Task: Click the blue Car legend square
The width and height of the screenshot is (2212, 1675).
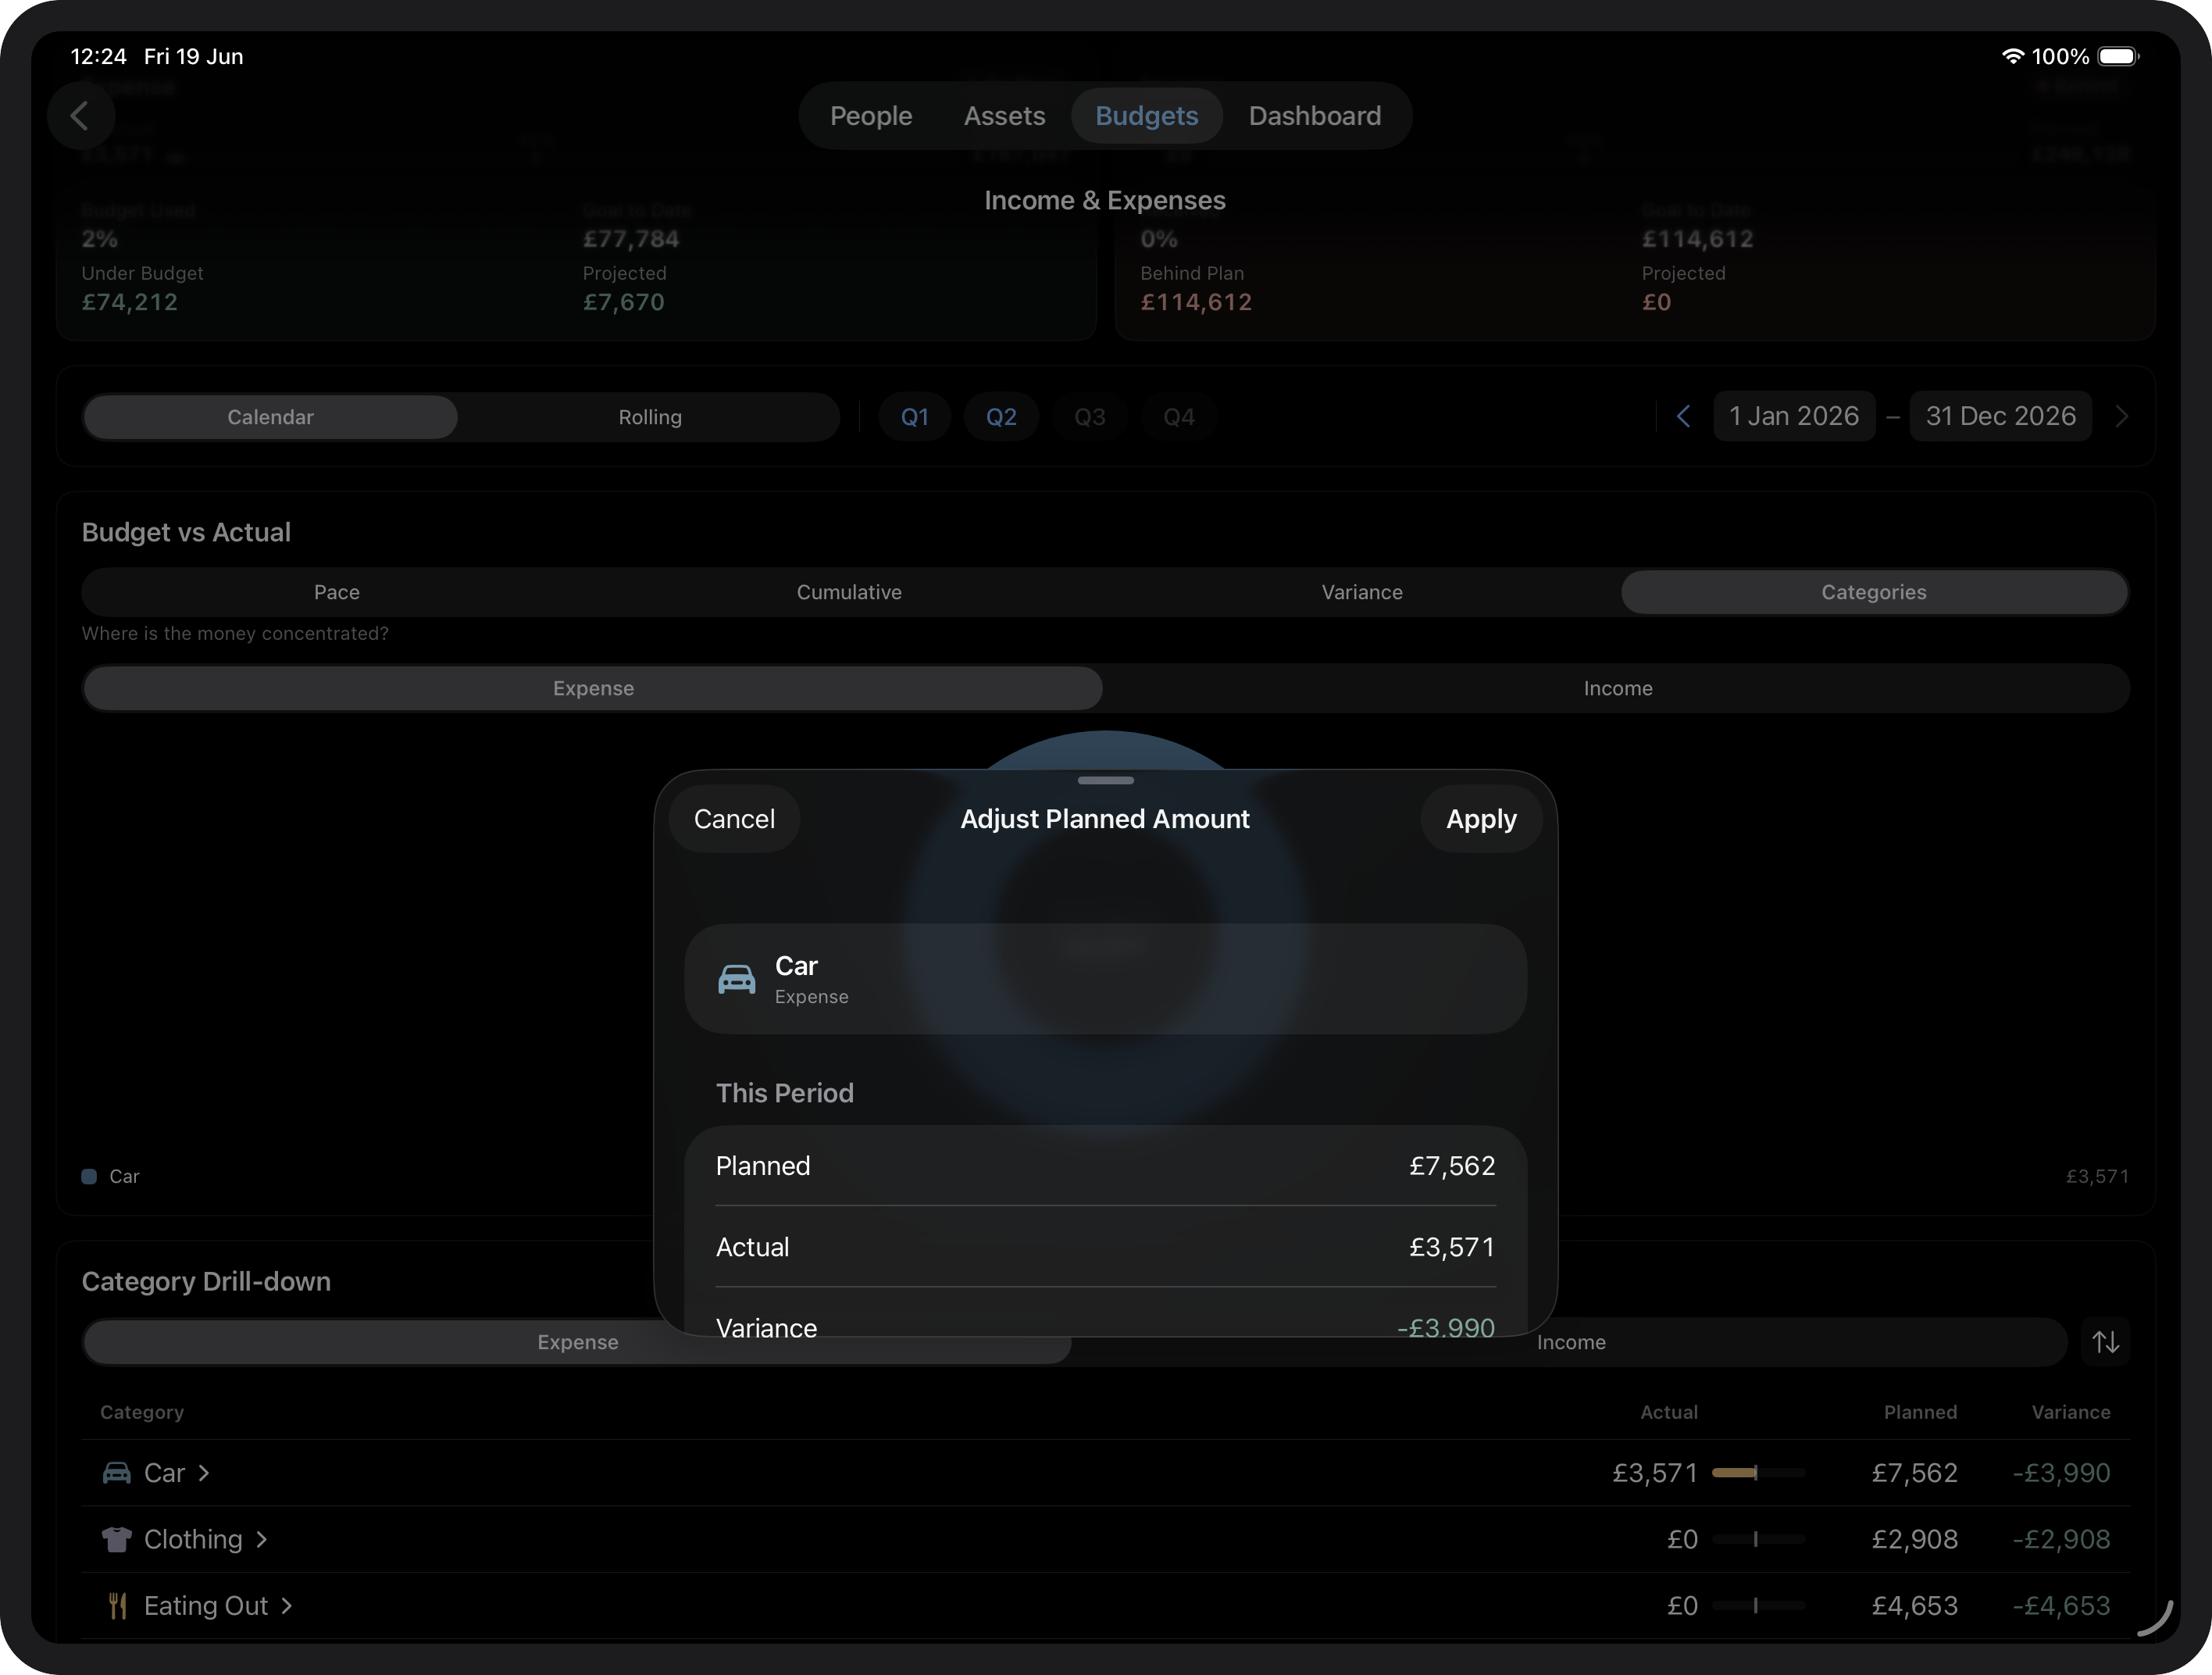Action: (89, 1176)
